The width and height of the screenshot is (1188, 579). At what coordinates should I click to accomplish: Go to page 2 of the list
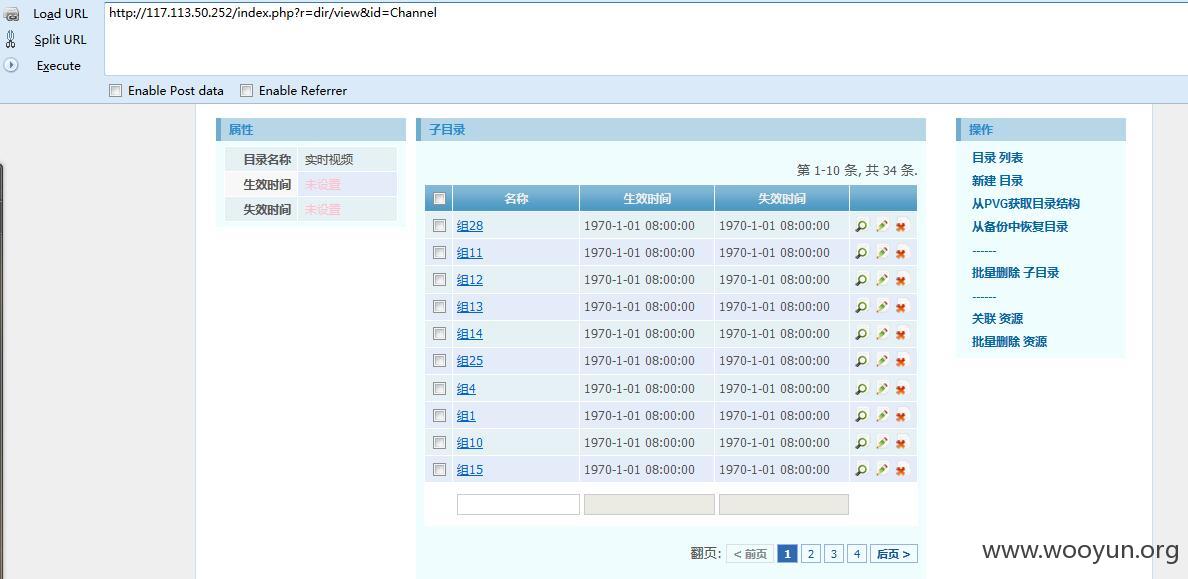811,554
